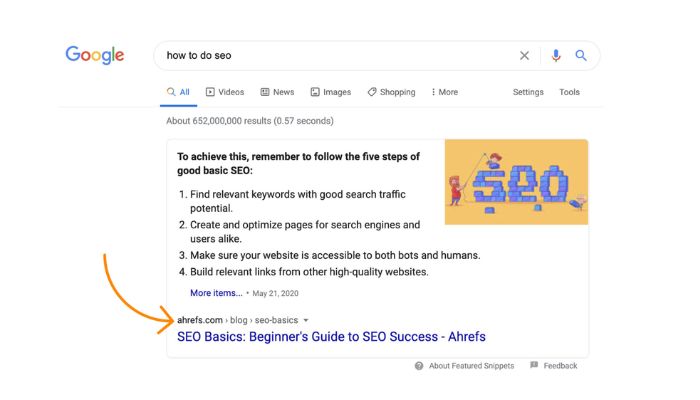Go to Google homepage via logo
The image size is (700, 400).
[95, 55]
